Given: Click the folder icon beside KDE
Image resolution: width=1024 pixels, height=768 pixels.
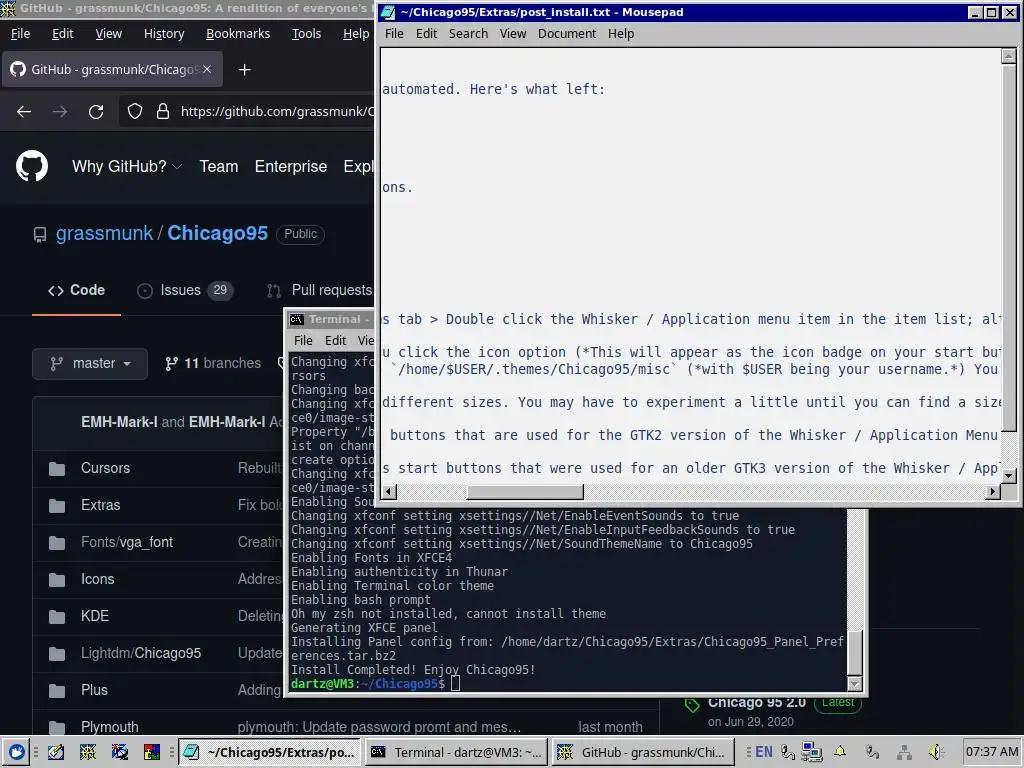Looking at the screenshot, I should (x=57, y=616).
